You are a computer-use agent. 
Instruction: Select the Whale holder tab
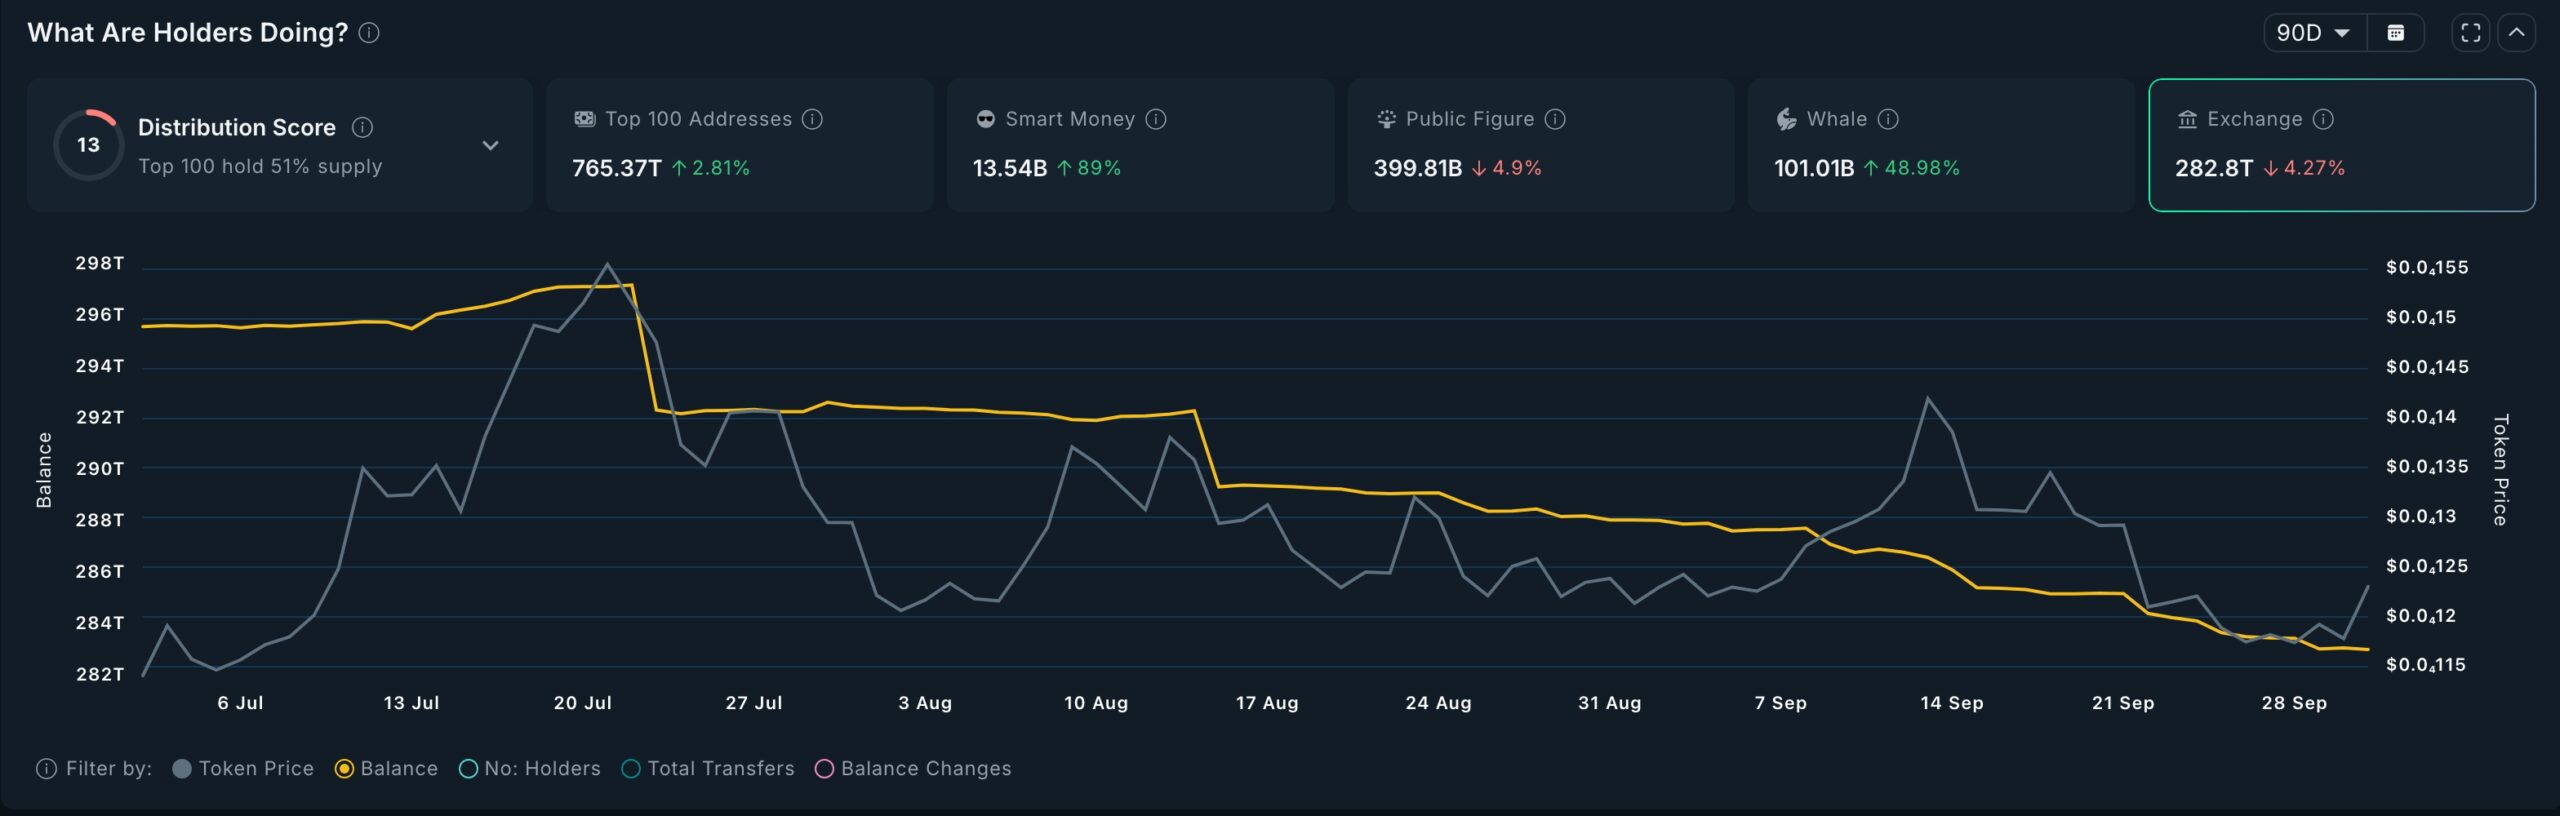tap(1940, 145)
